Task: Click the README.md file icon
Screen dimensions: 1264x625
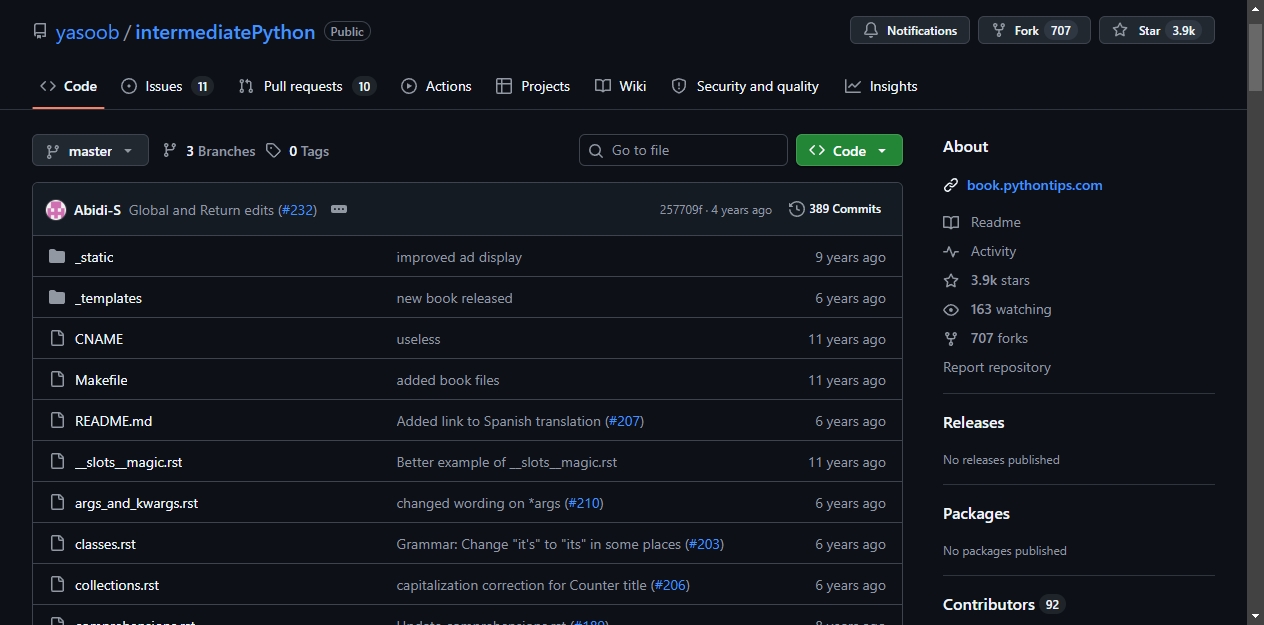Action: pyautogui.click(x=57, y=421)
